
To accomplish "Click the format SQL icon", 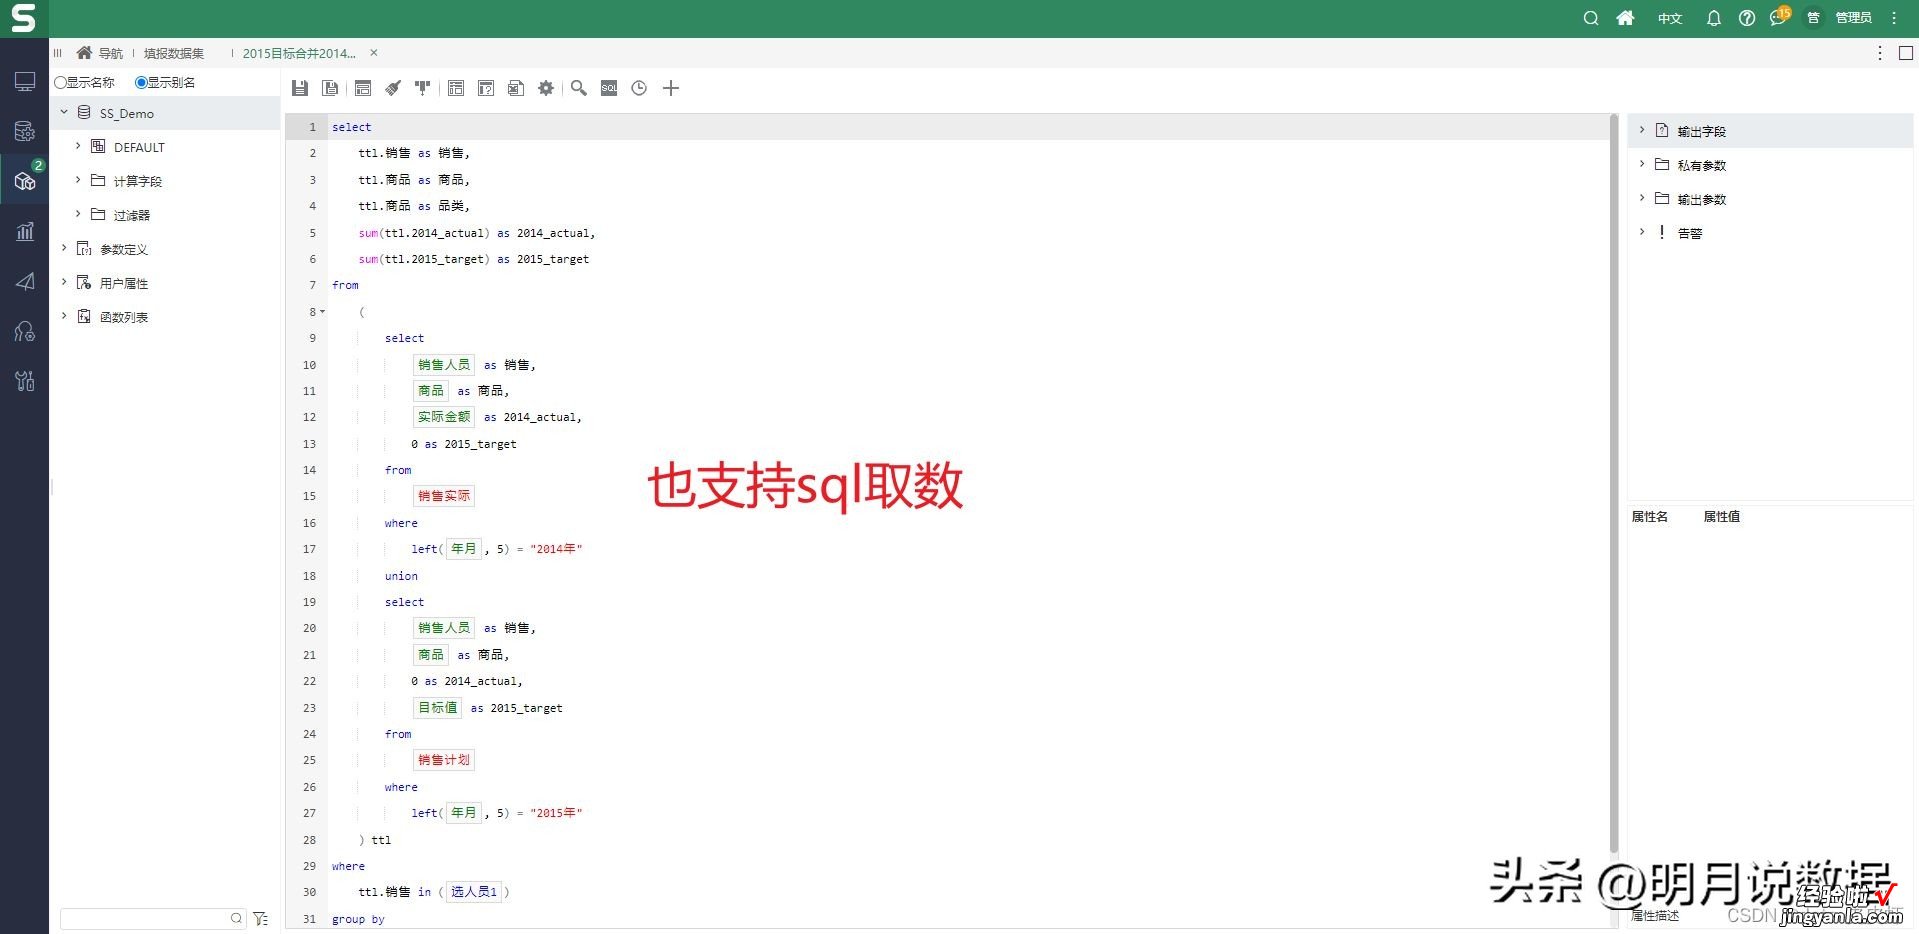I will click(423, 88).
